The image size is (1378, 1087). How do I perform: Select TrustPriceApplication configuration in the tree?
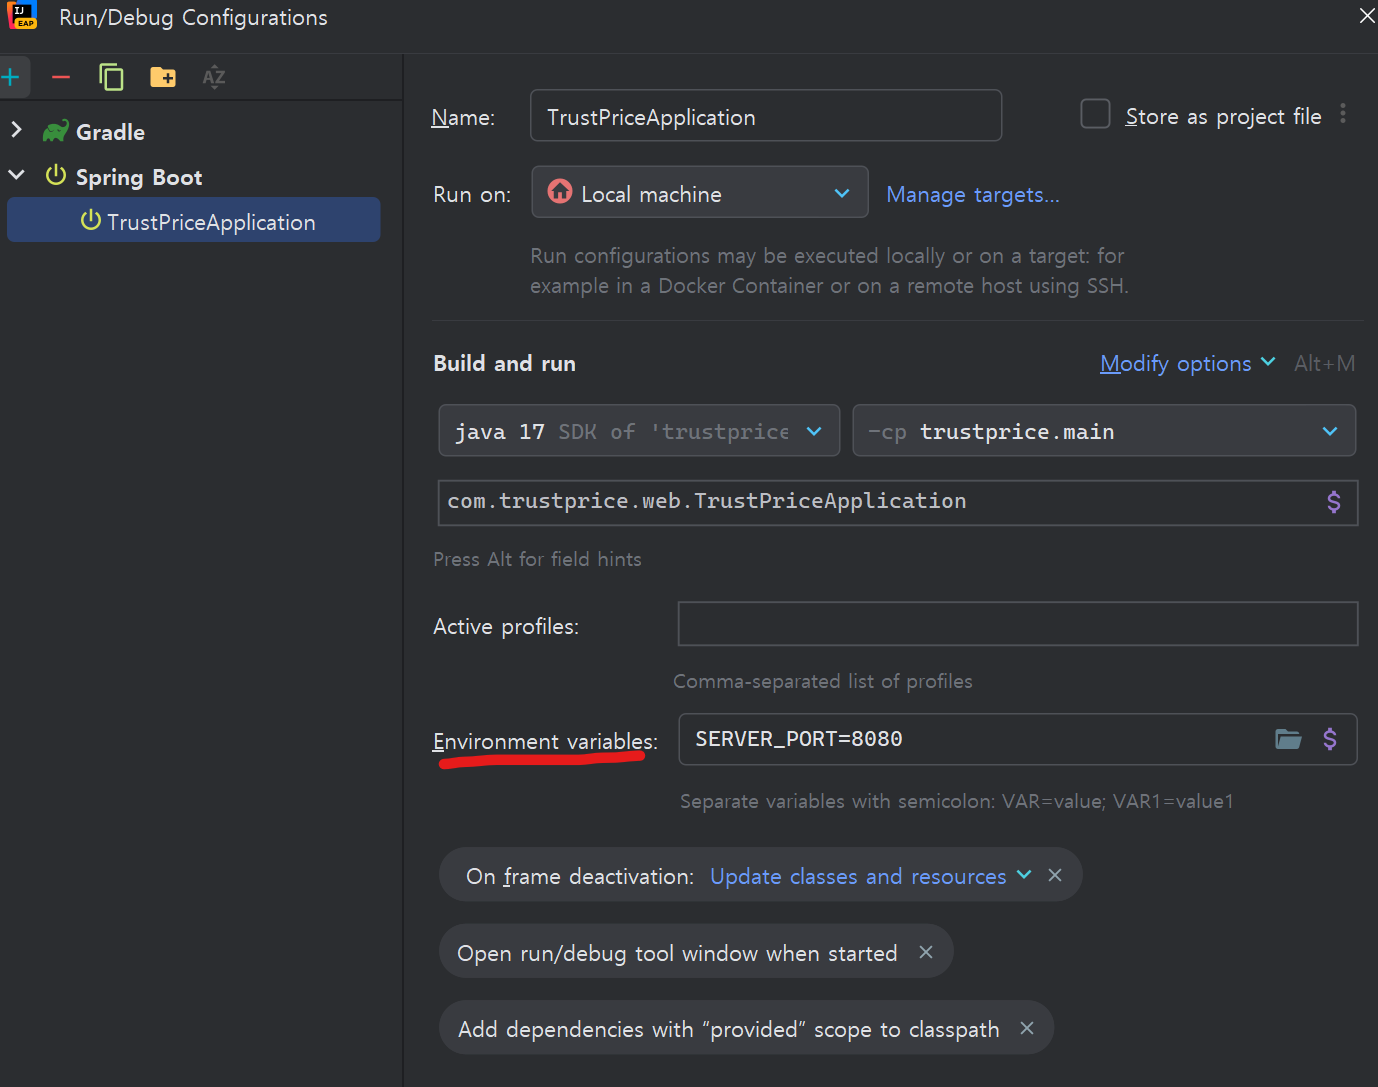coord(194,220)
